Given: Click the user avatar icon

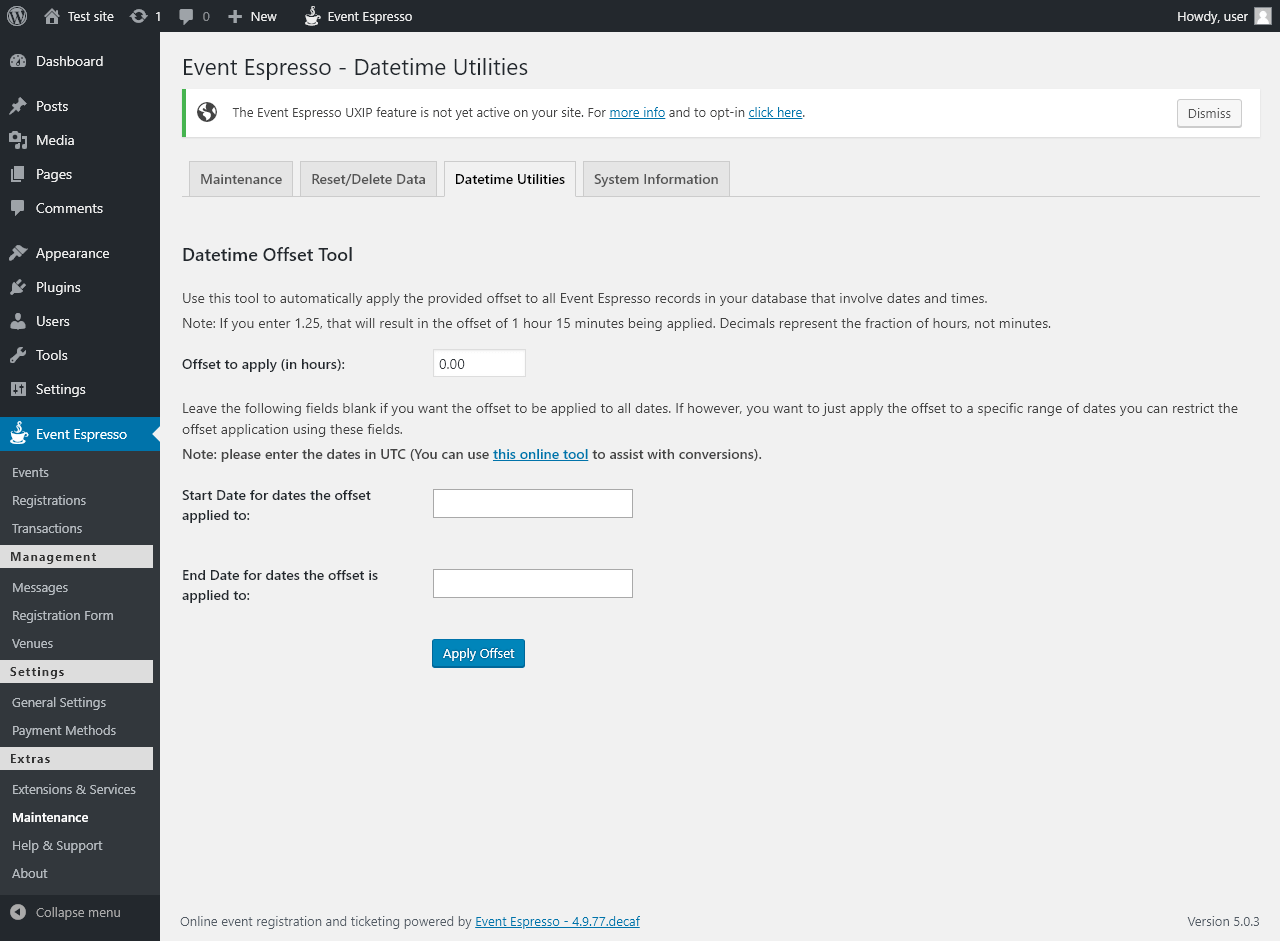Looking at the screenshot, I should (1263, 16).
